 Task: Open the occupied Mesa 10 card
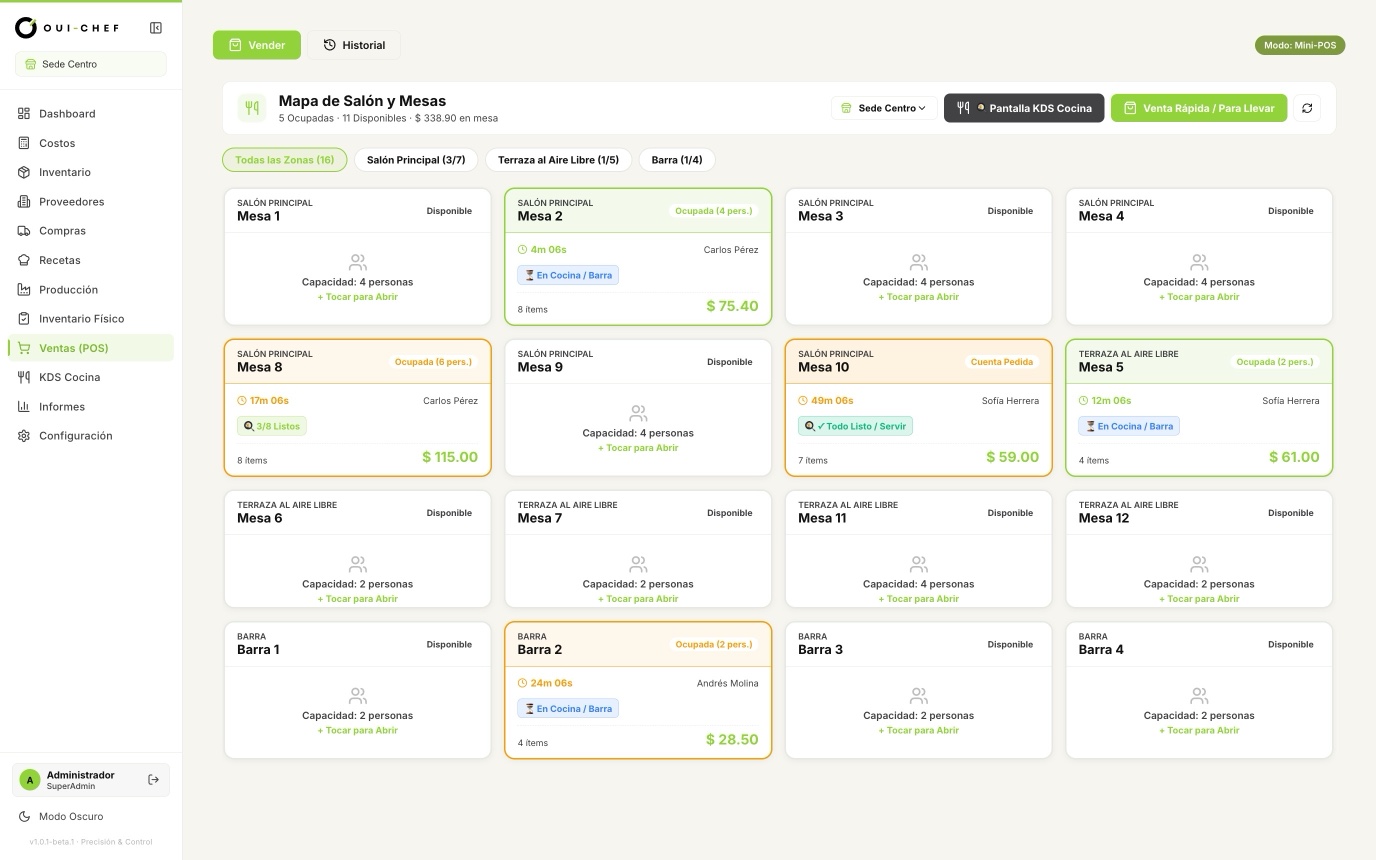pyautogui.click(x=918, y=408)
